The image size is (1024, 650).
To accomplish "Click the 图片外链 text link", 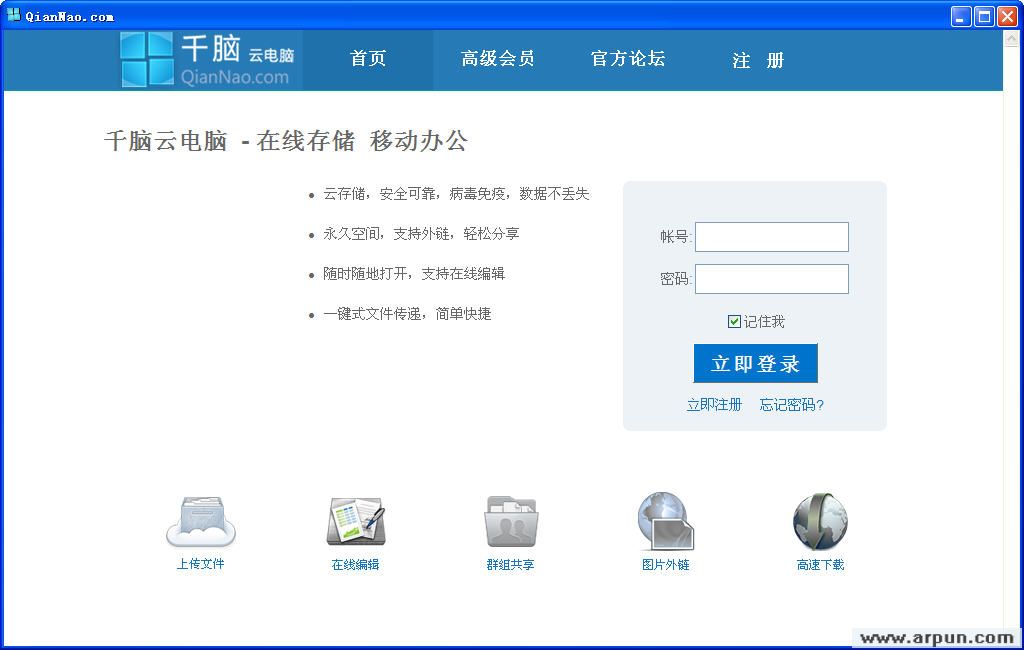I will (x=665, y=564).
